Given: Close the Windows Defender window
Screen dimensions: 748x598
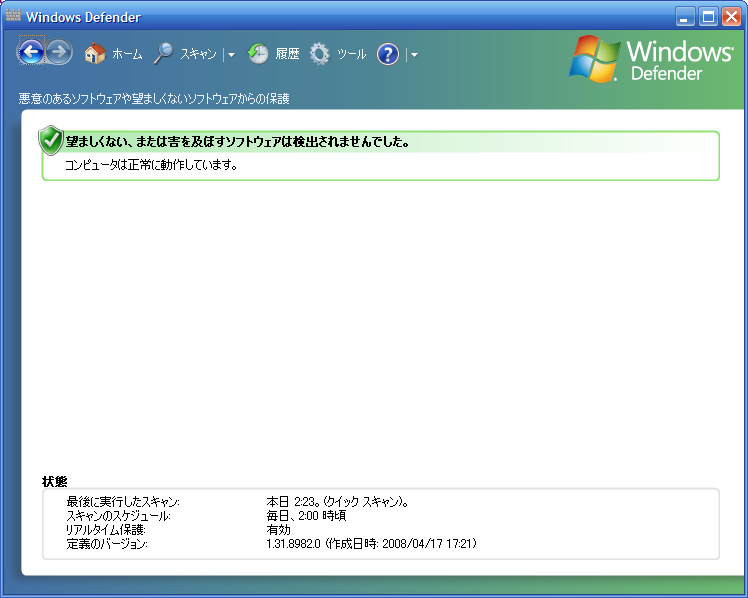Looking at the screenshot, I should [x=731, y=17].
